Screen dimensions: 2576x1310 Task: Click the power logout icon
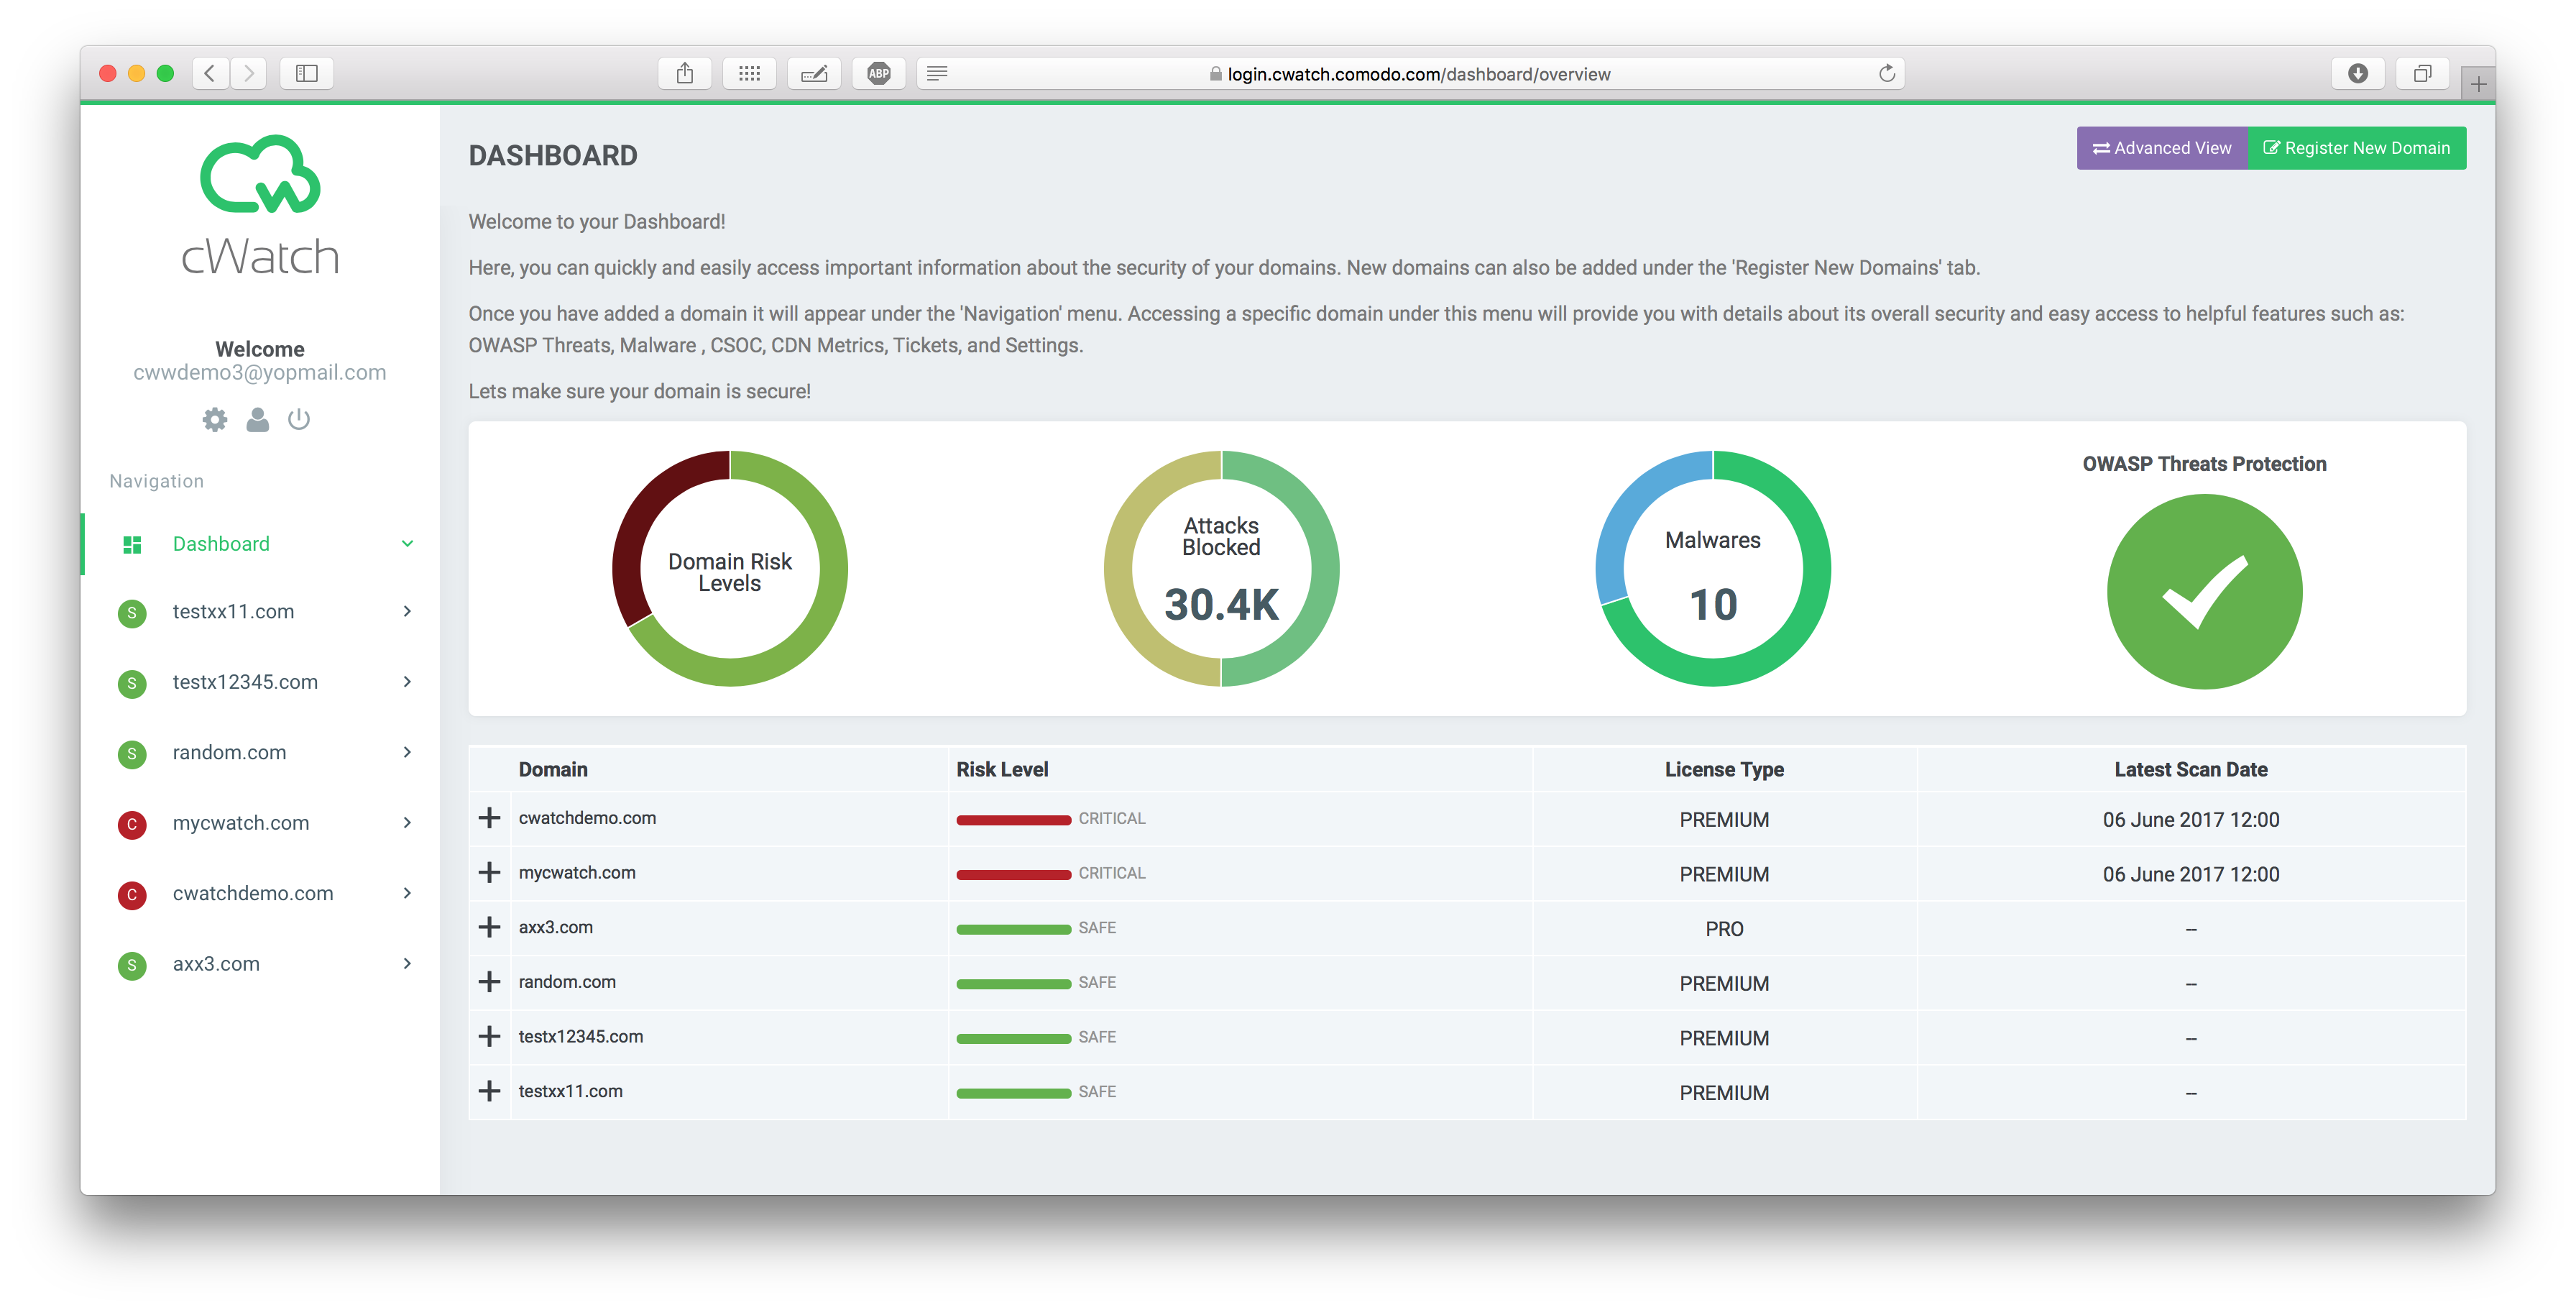(x=299, y=419)
